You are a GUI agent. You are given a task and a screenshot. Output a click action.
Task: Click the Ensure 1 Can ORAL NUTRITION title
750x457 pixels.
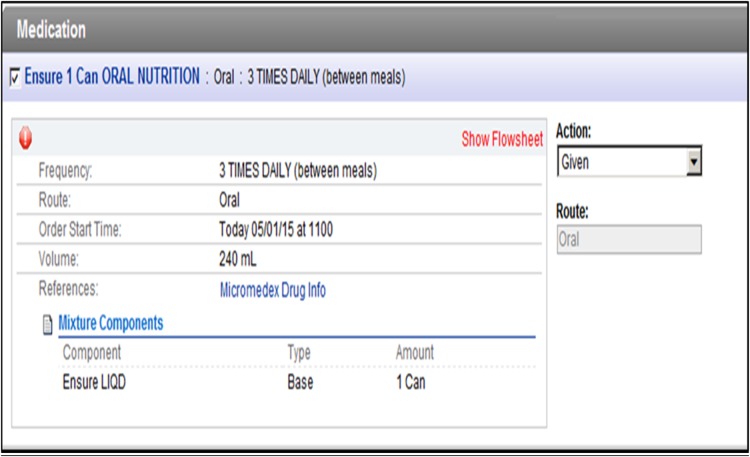click(x=112, y=77)
